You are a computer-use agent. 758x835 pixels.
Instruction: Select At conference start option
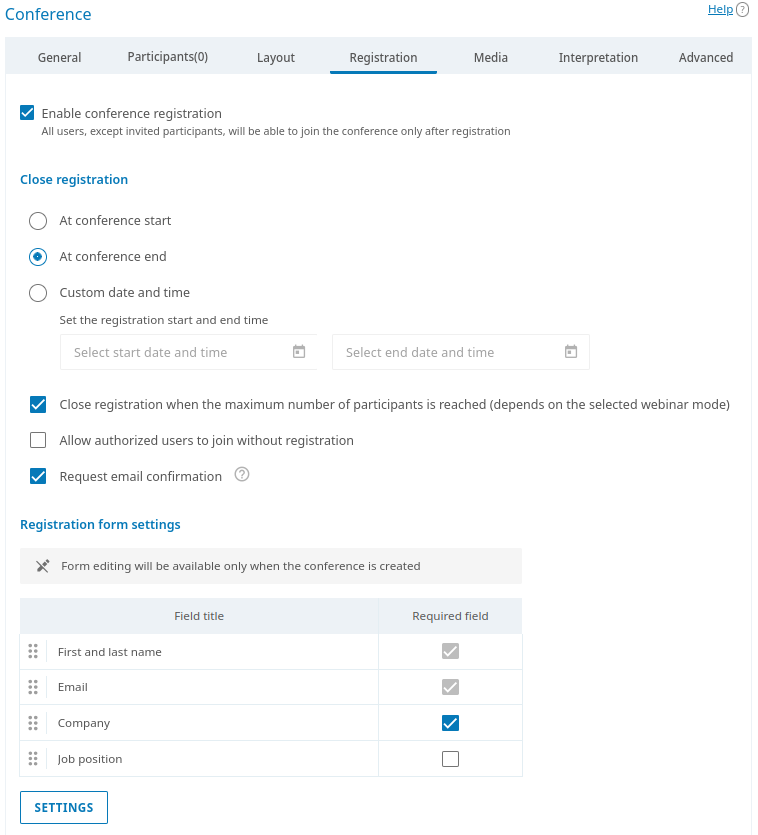coord(37,220)
